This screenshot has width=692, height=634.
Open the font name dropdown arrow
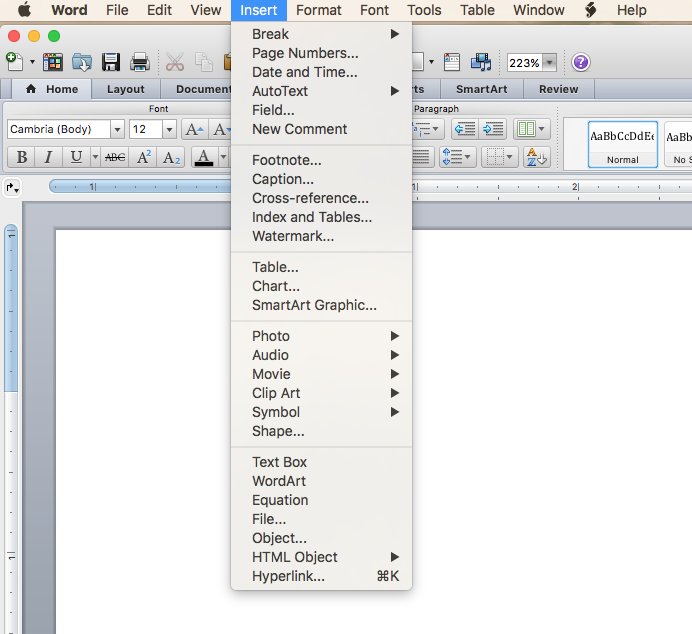tap(117, 129)
